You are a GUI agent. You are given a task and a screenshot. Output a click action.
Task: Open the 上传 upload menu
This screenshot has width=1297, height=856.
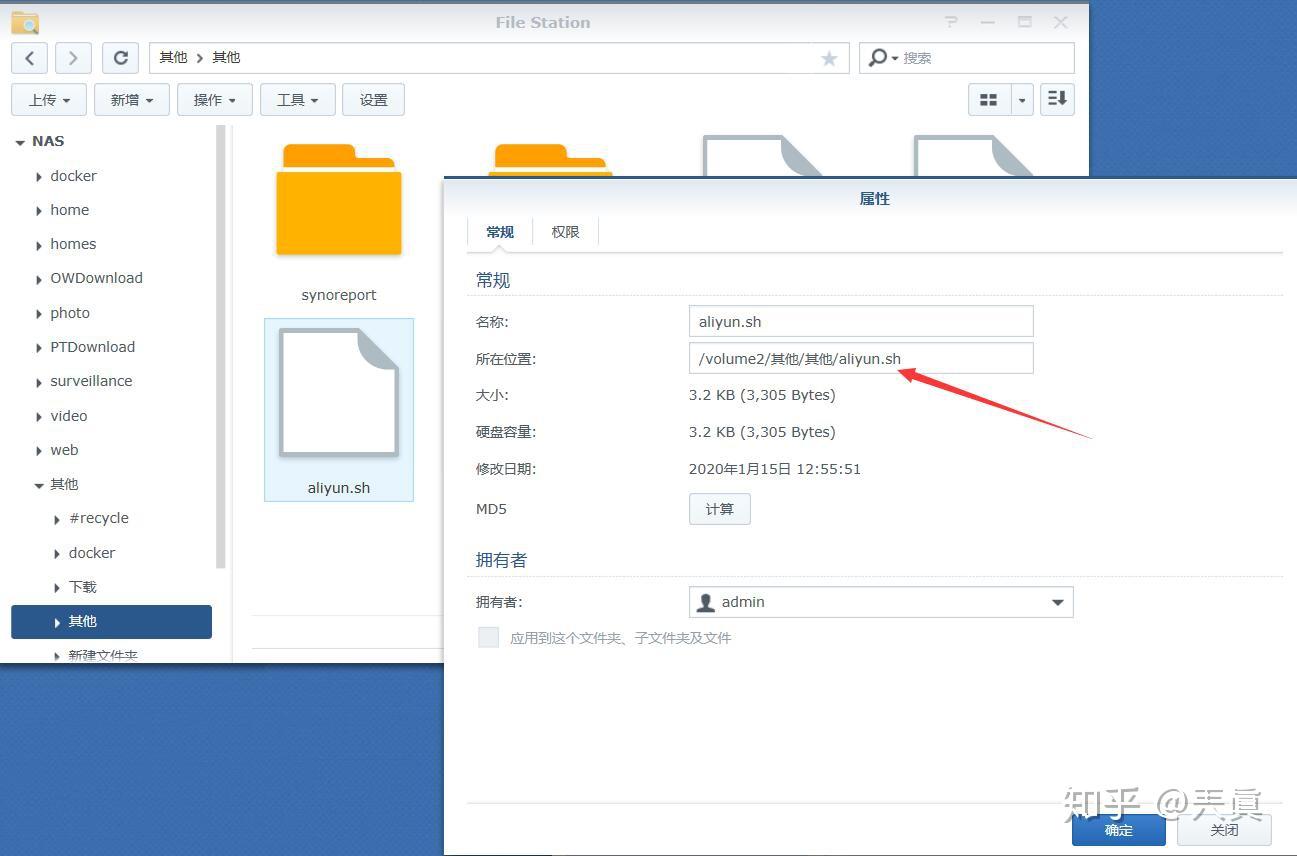coord(48,99)
